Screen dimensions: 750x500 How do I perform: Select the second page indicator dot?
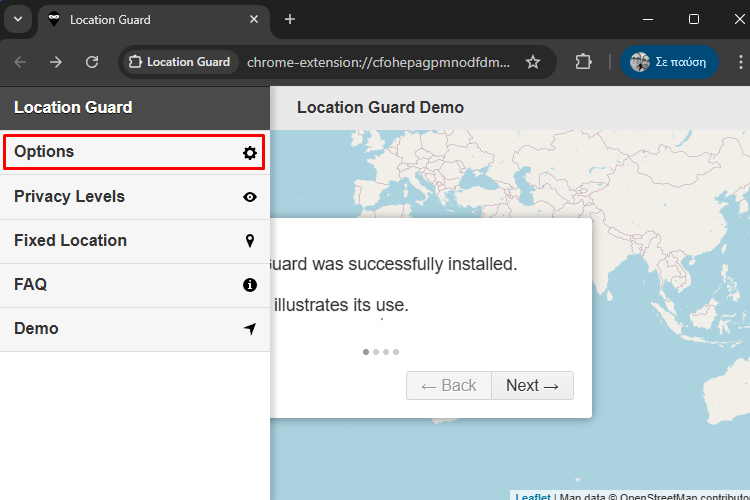pyautogui.click(x=376, y=352)
